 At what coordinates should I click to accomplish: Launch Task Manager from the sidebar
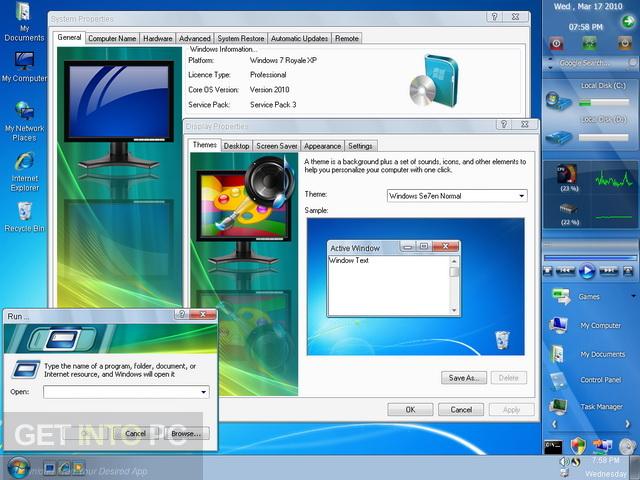(600, 407)
